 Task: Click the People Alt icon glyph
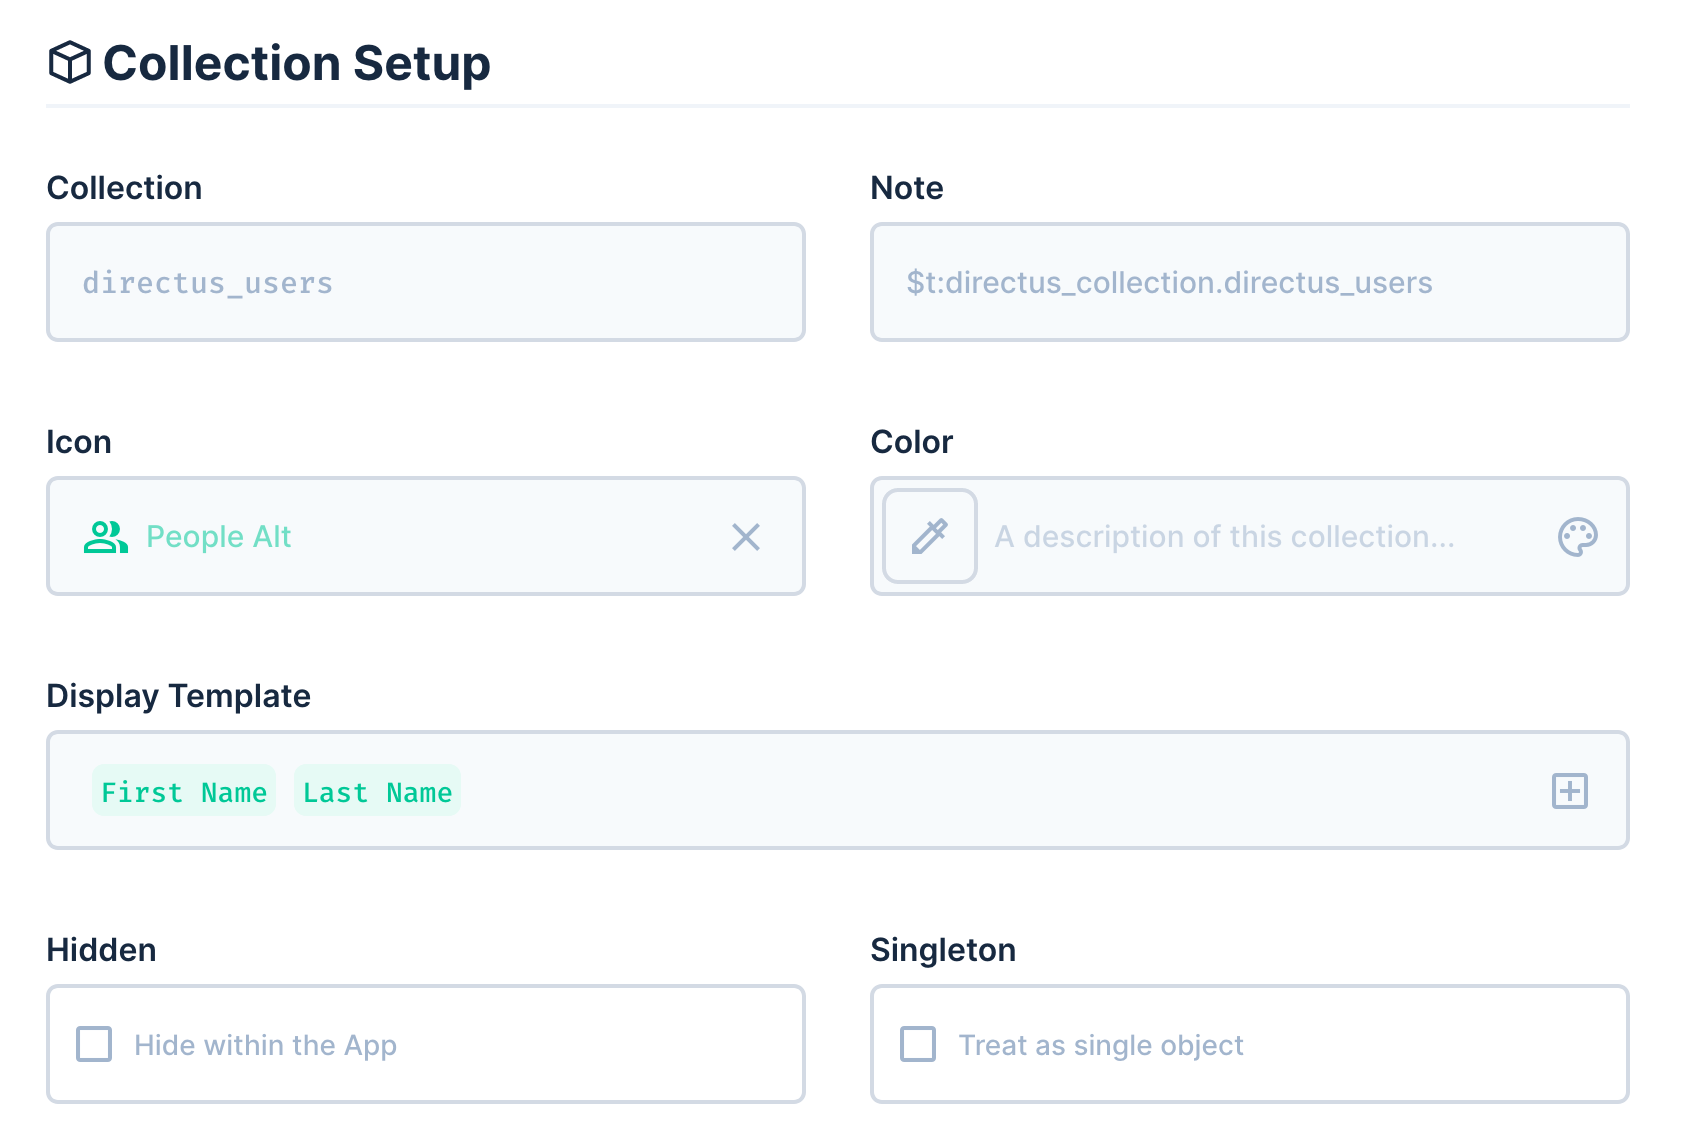point(105,537)
